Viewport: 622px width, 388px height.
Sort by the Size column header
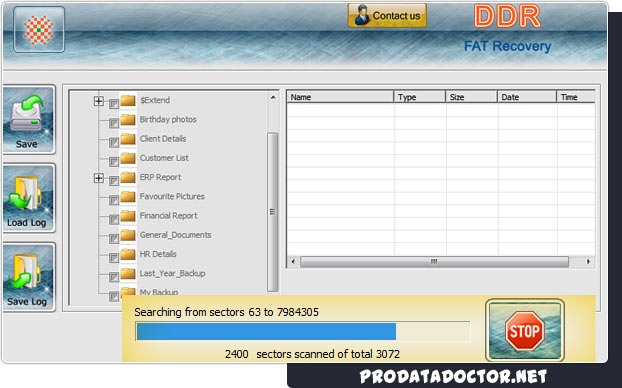point(471,97)
